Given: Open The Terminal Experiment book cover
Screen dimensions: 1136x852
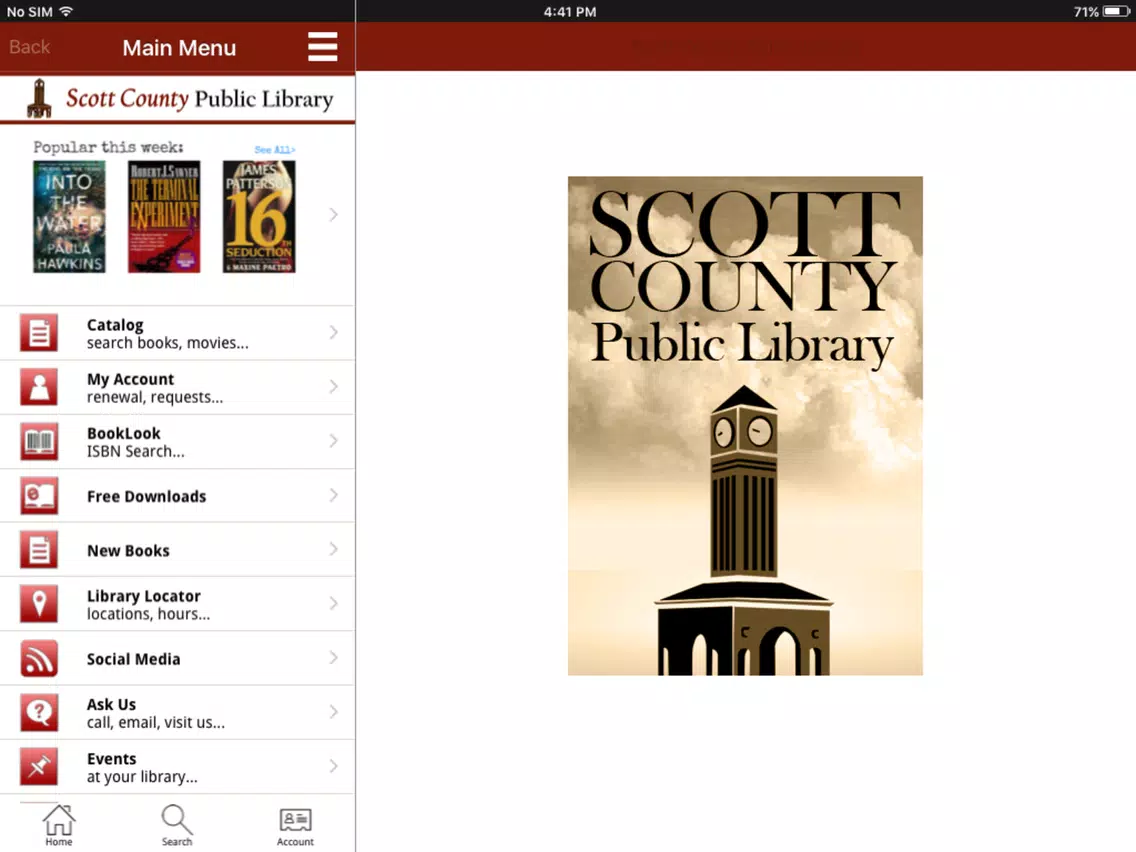Looking at the screenshot, I should (164, 217).
